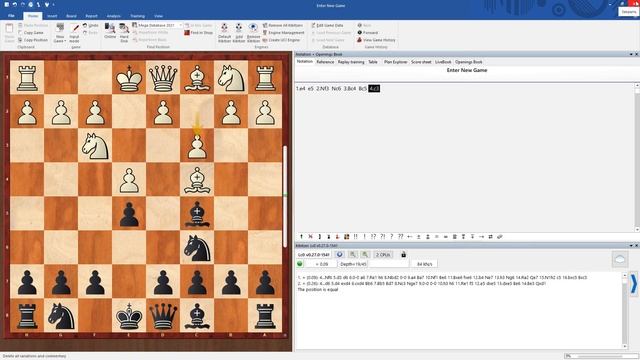Click the promote variation up-arrow icon
This screenshot has height=360, width=640.
pyautogui.click(x=301, y=237)
